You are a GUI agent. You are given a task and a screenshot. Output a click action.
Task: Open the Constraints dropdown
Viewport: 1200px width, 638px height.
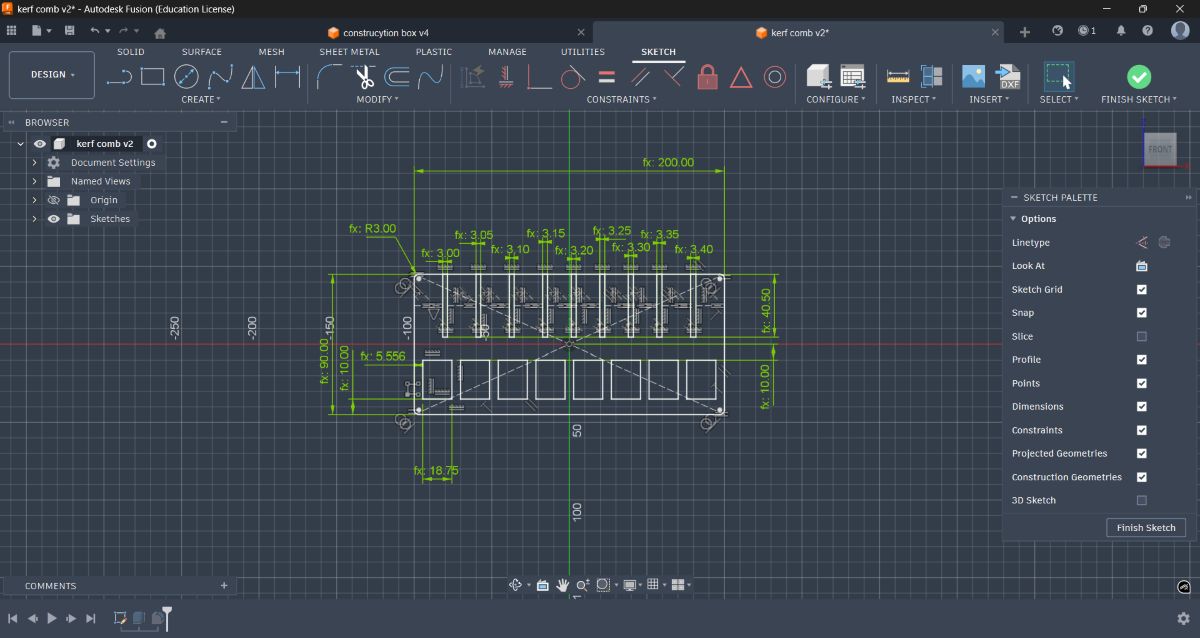coord(623,98)
